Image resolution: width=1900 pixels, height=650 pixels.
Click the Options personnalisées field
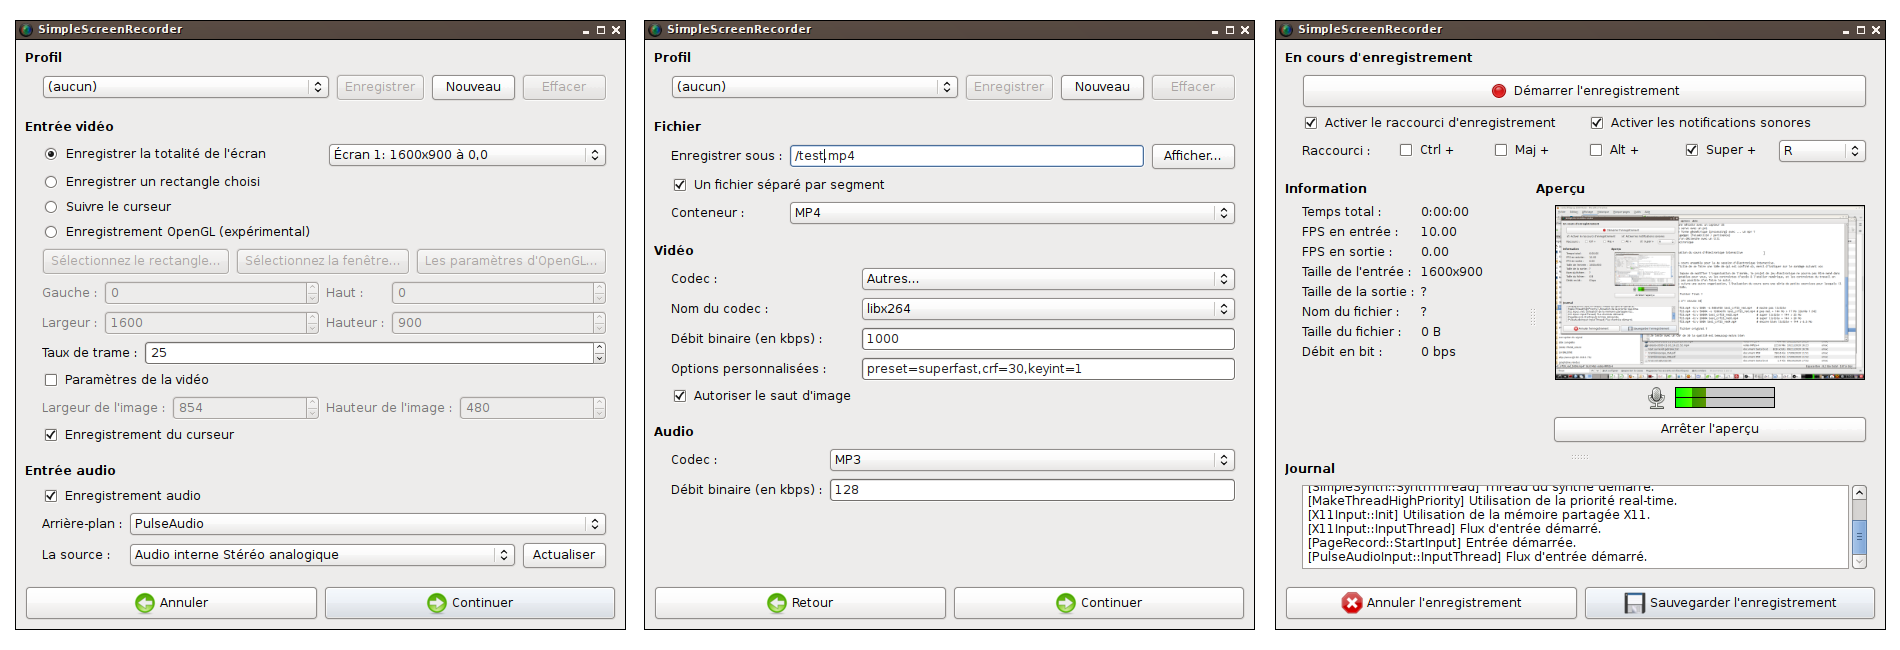click(x=1048, y=369)
